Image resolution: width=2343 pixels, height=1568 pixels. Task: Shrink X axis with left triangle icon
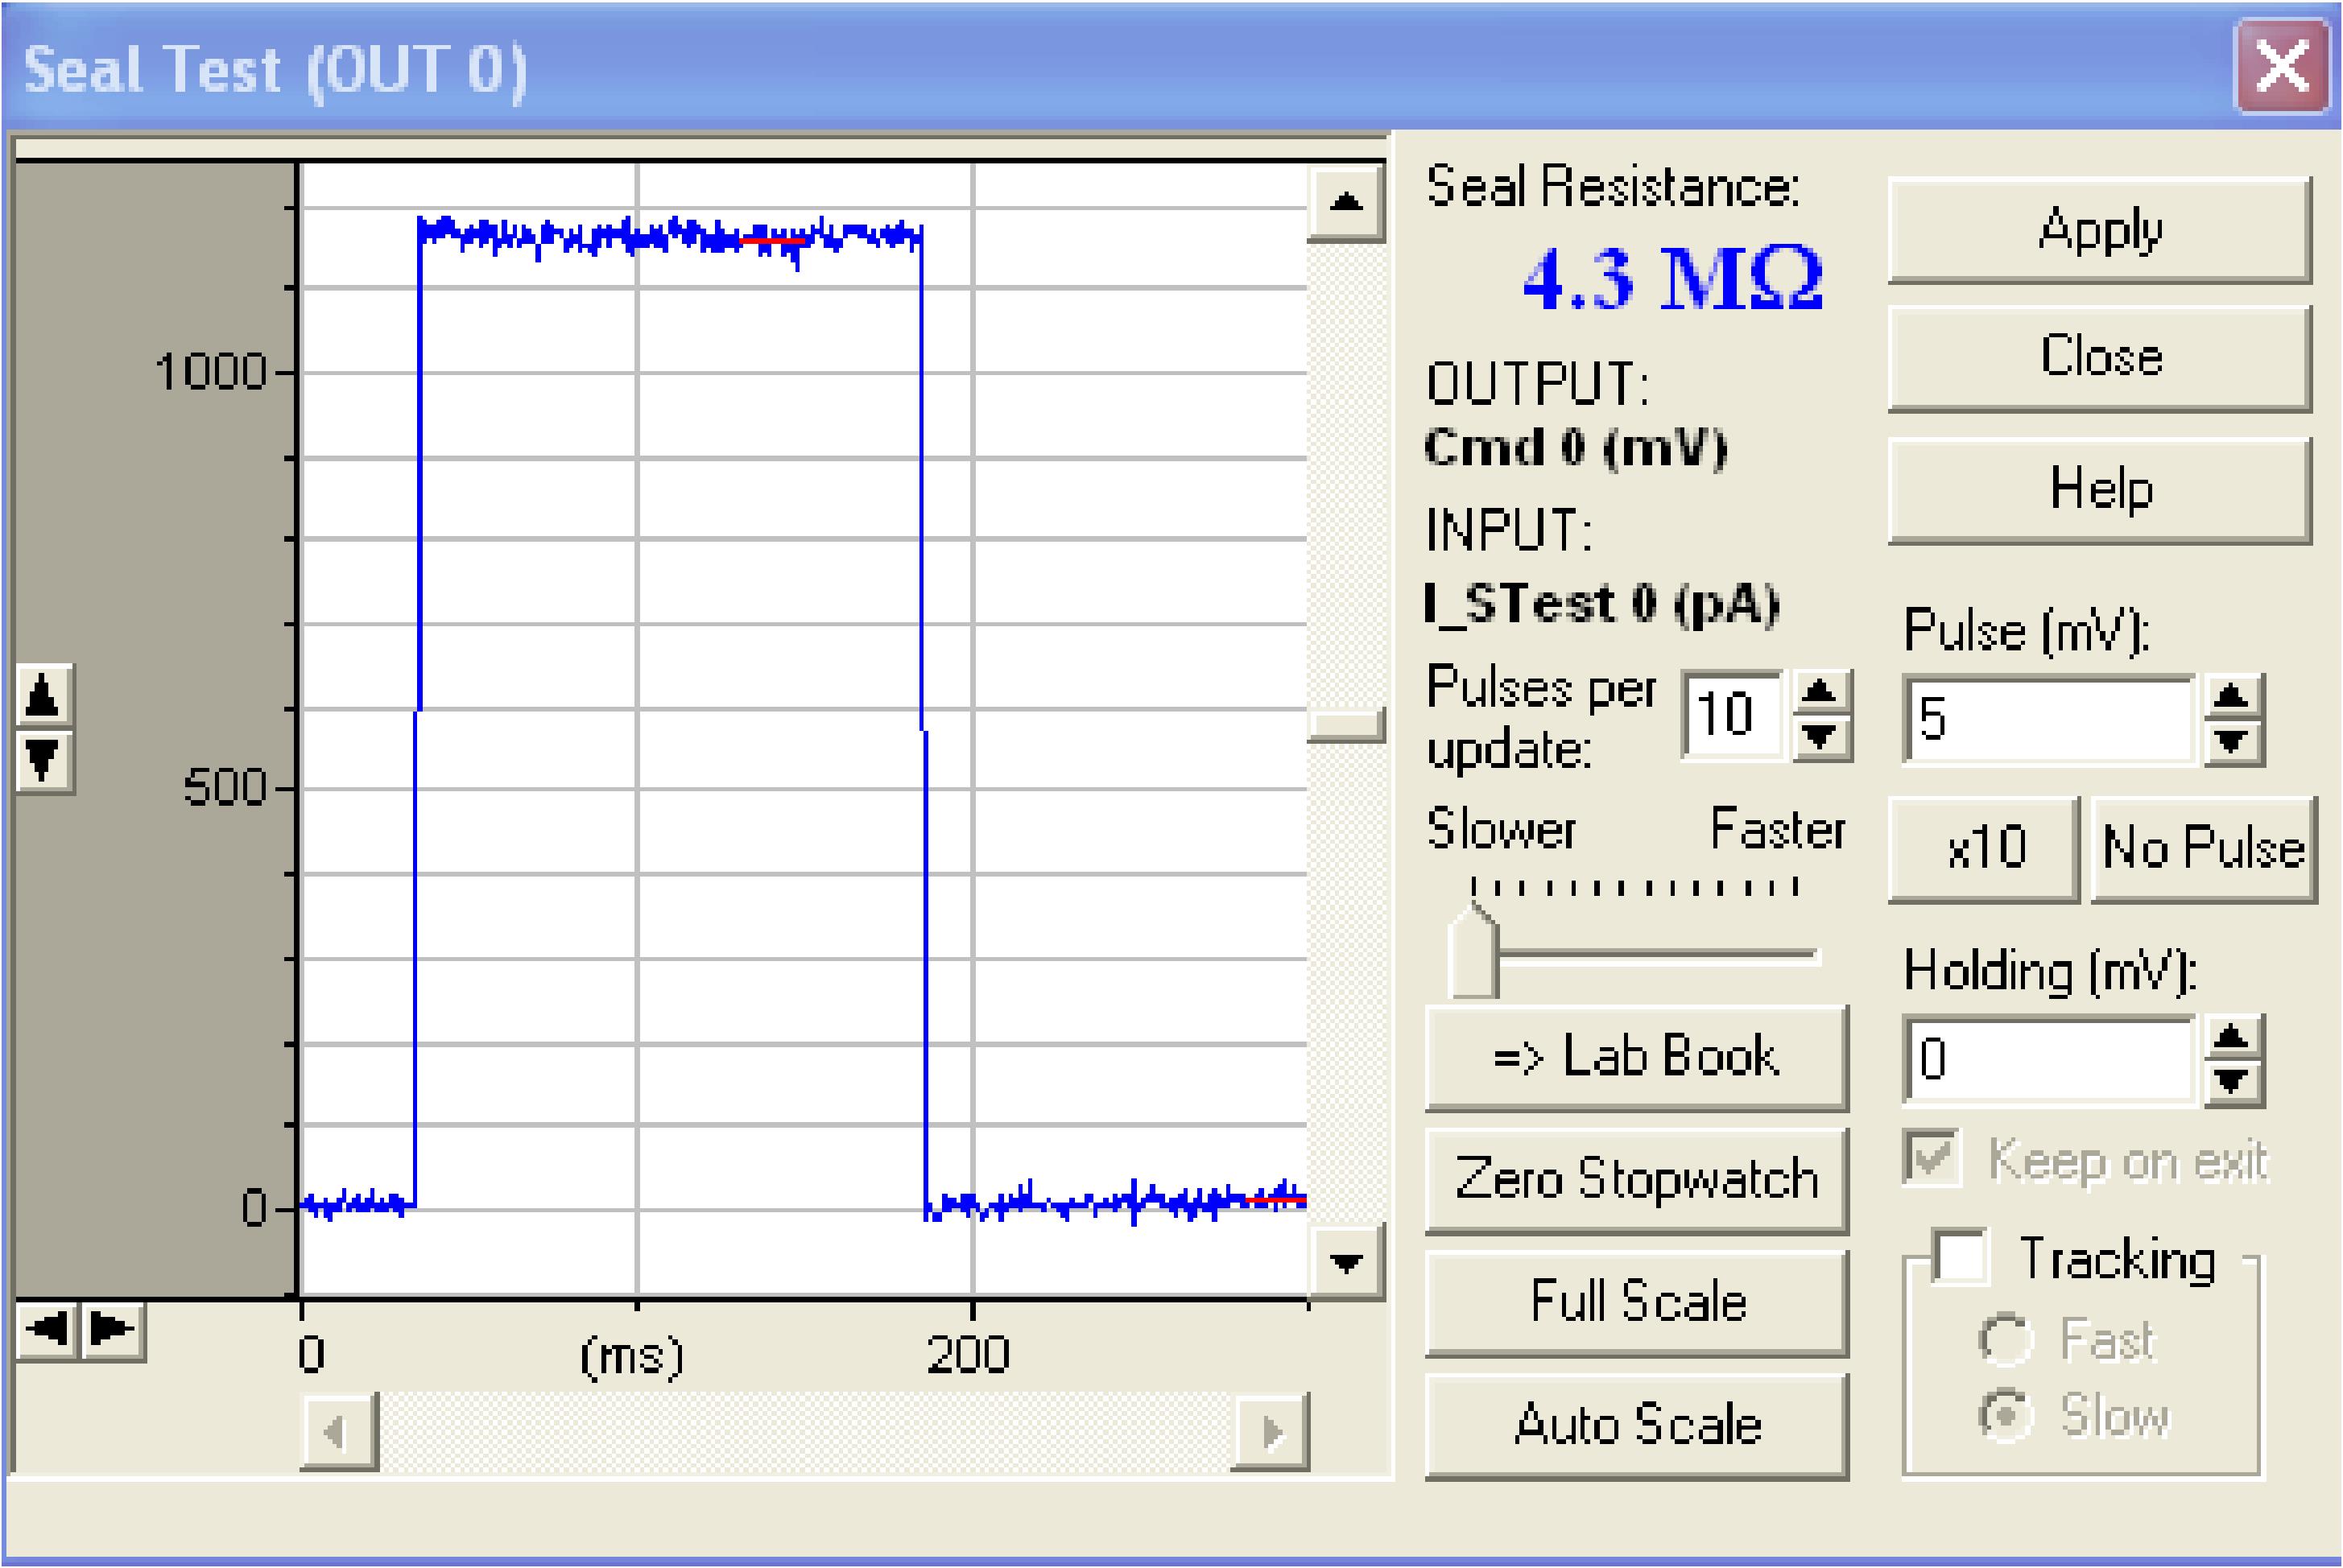point(48,1331)
